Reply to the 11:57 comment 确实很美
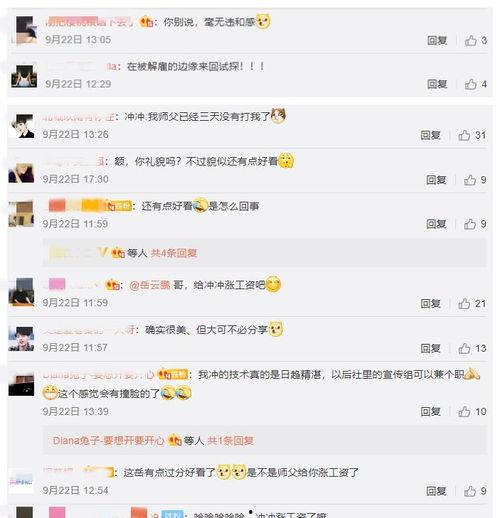The height and width of the screenshot is (518, 500). tap(430, 348)
